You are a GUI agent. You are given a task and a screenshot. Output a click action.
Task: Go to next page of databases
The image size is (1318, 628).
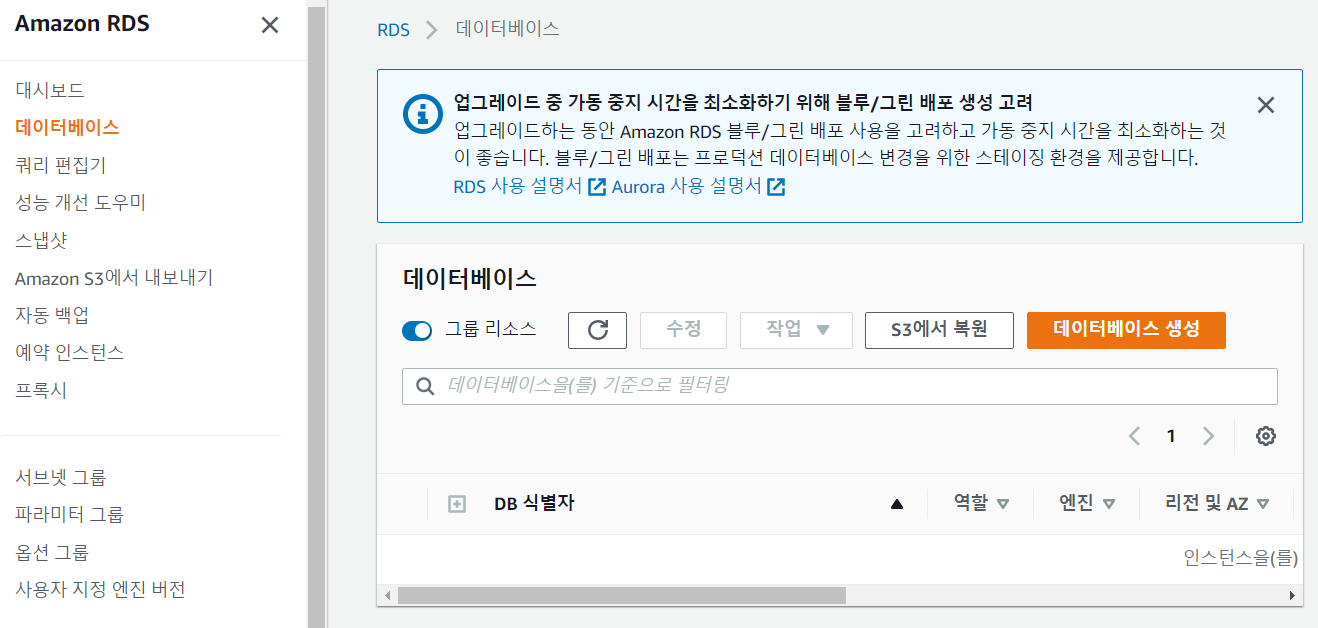[1208, 436]
